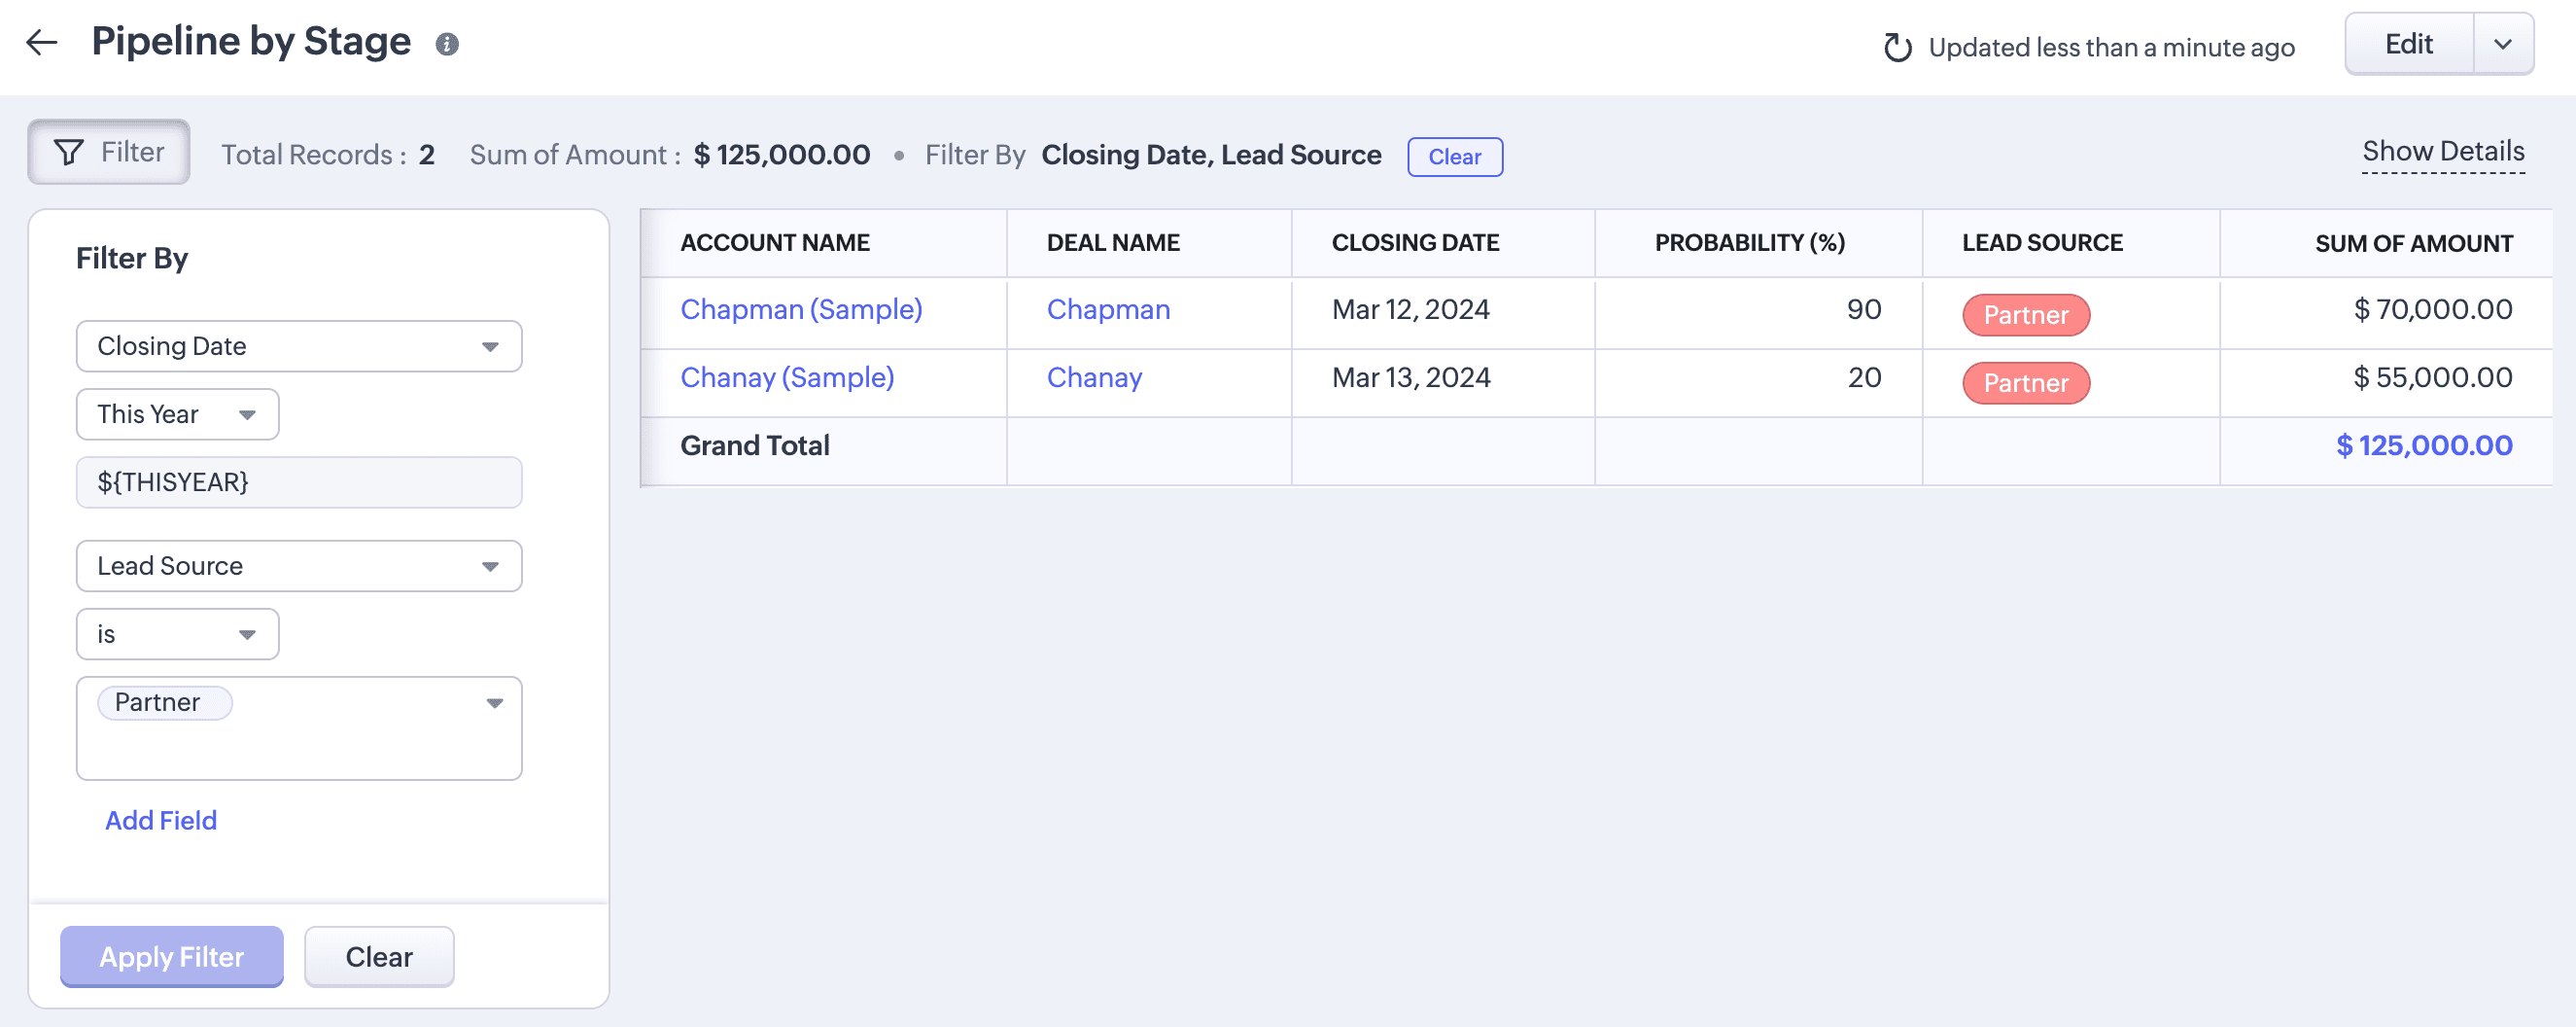
Task: Click Clear button in filter panel
Action: (x=378, y=957)
